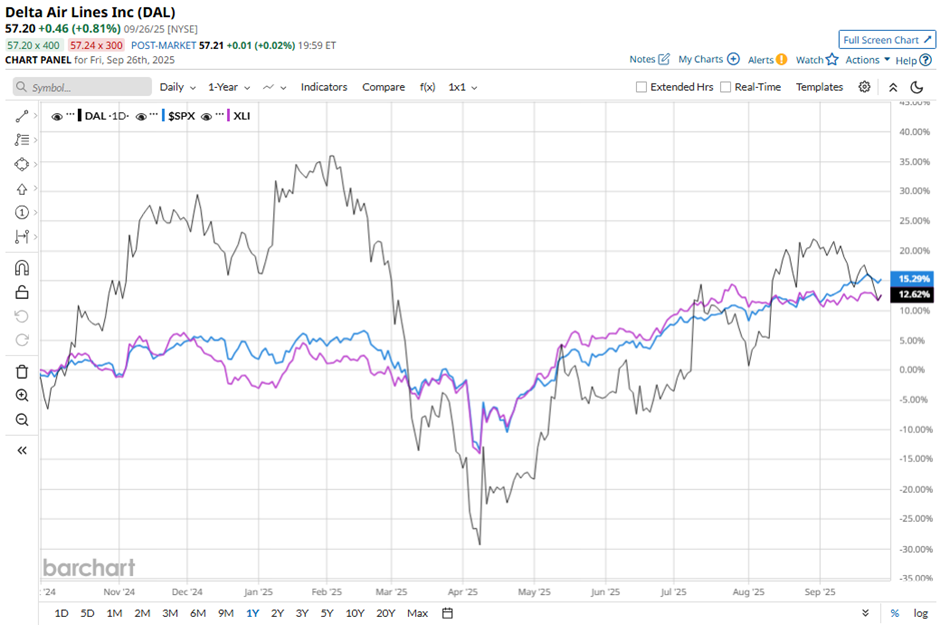Screen dimensions: 940x625
Task: Delete drawings with the trash icon
Action: point(22,372)
